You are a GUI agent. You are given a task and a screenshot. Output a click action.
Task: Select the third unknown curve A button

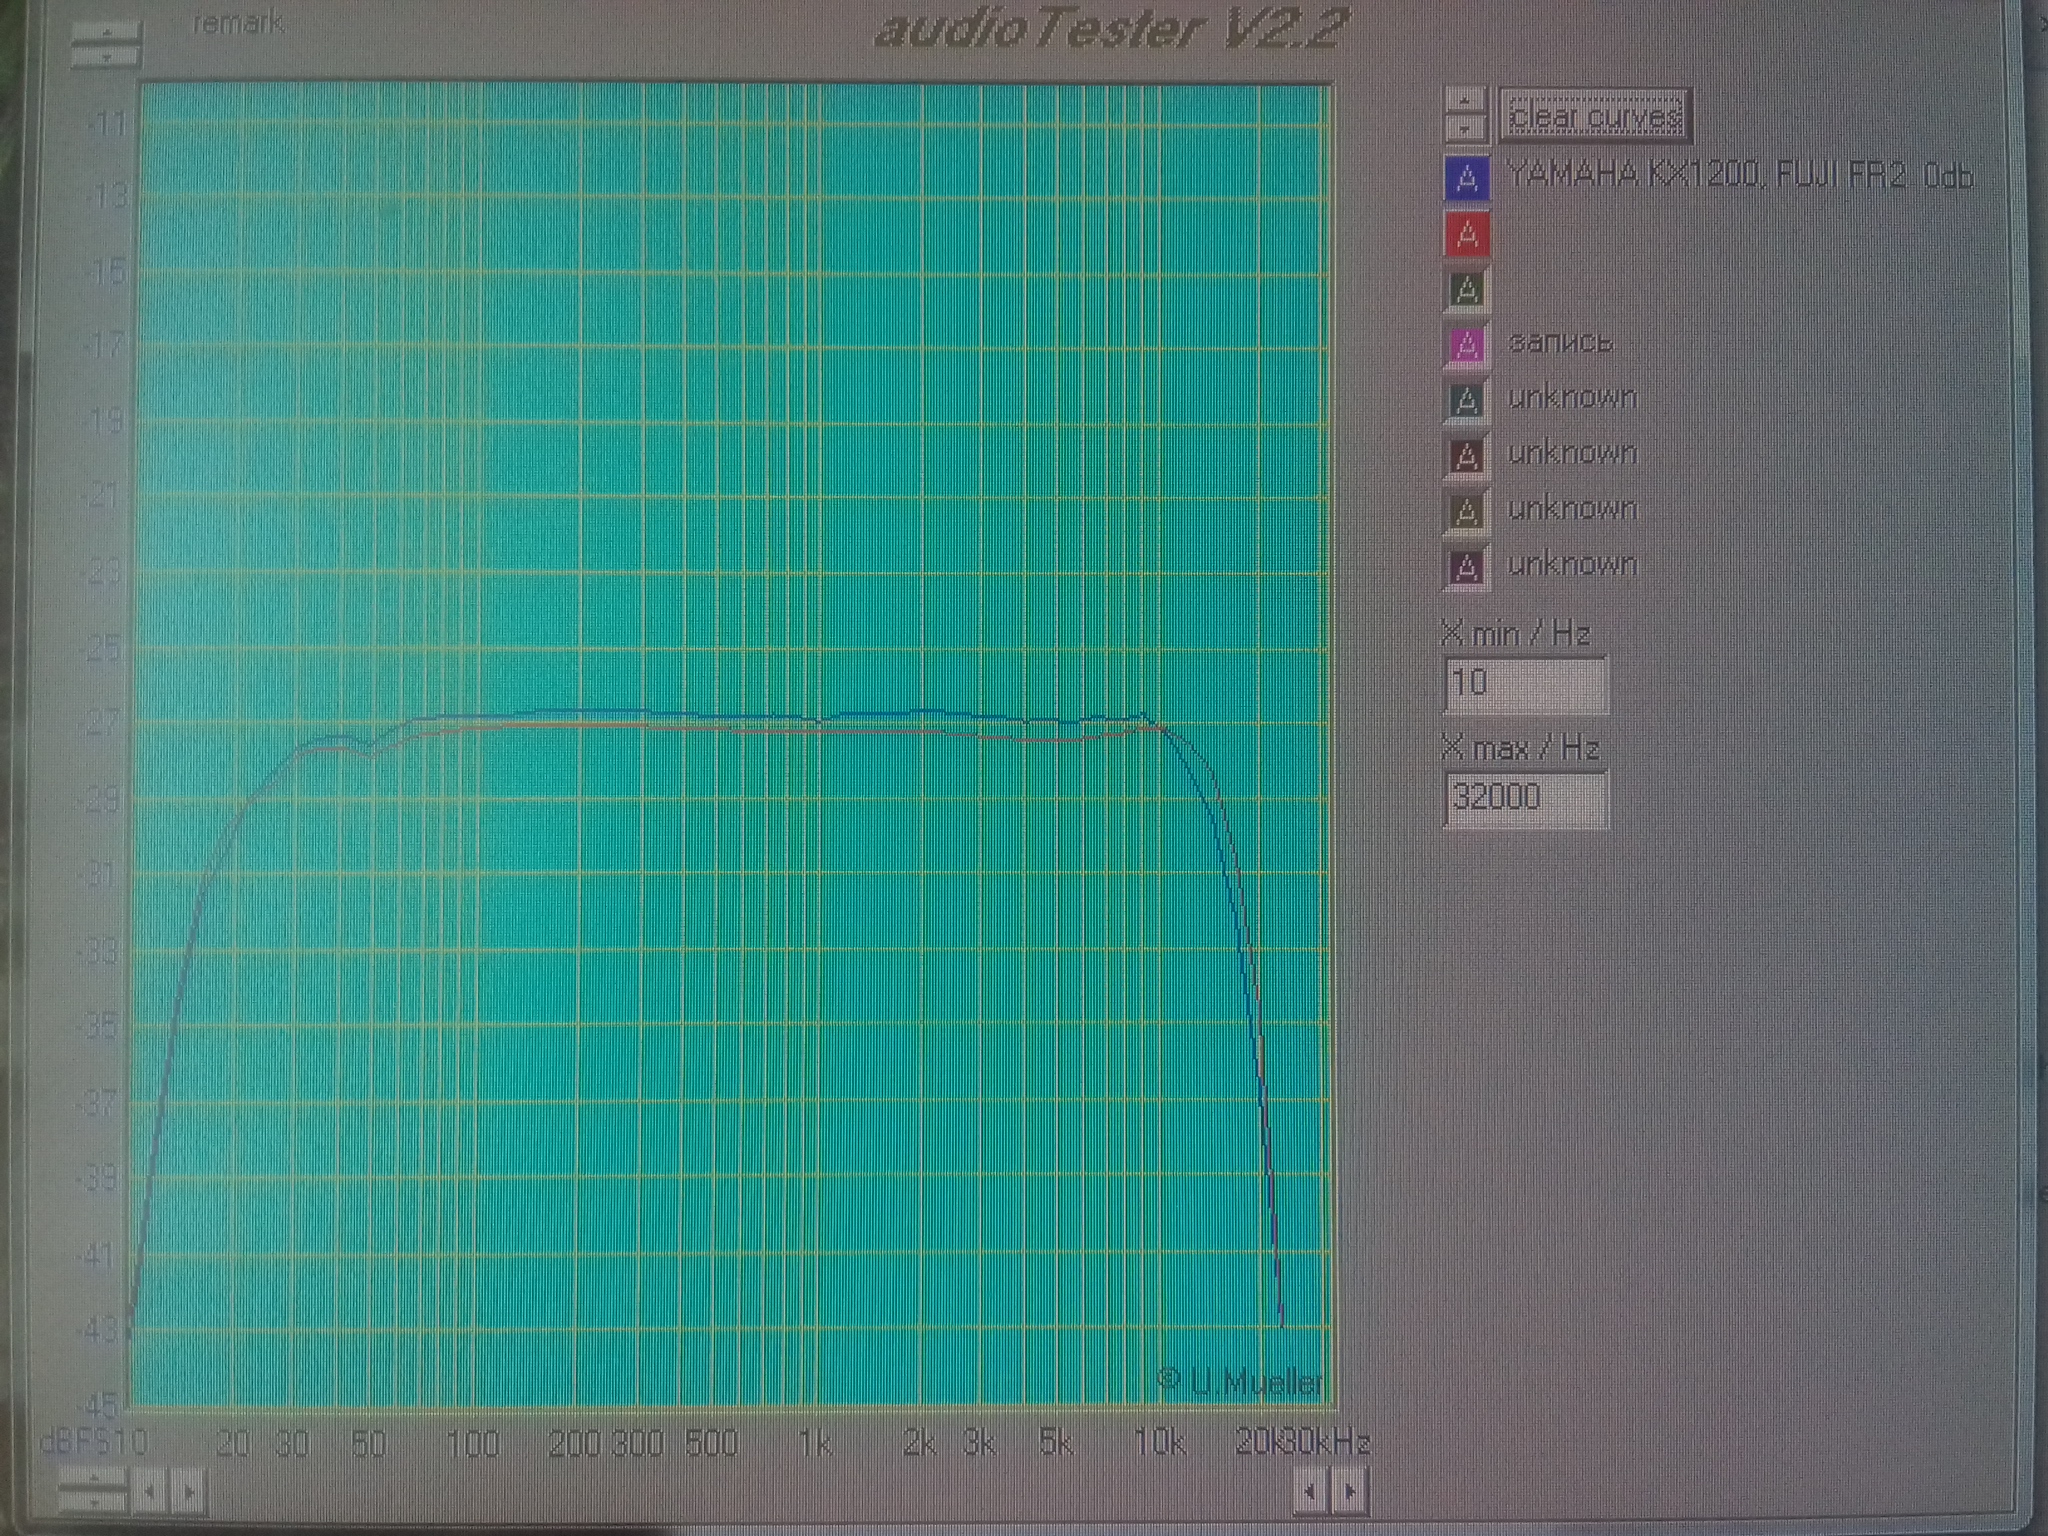click(x=1467, y=512)
